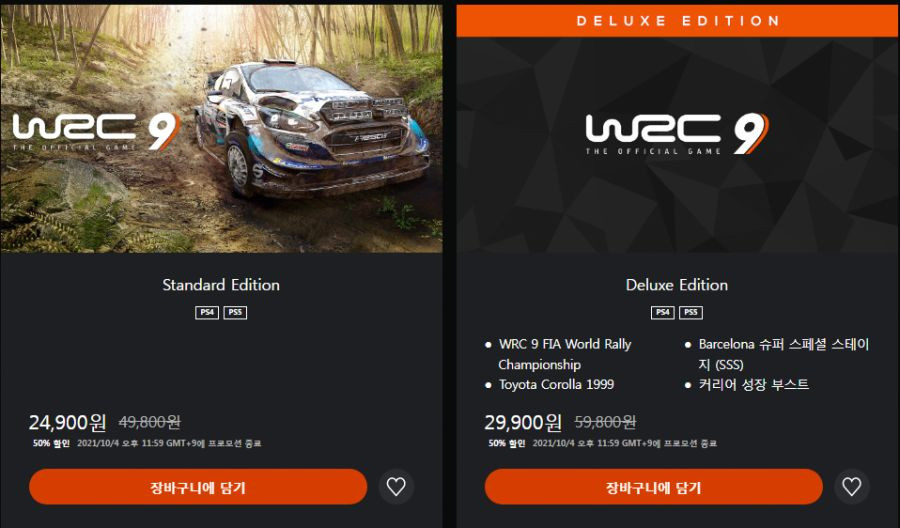Click the WRC 9 FIA World Rally Championship item

[565, 354]
